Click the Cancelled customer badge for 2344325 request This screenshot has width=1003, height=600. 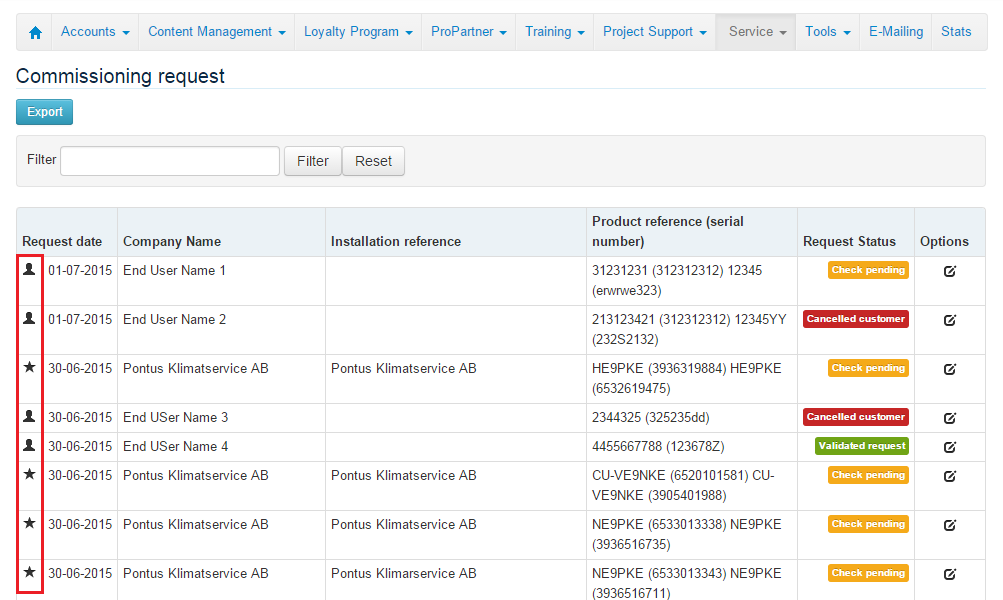(x=856, y=417)
